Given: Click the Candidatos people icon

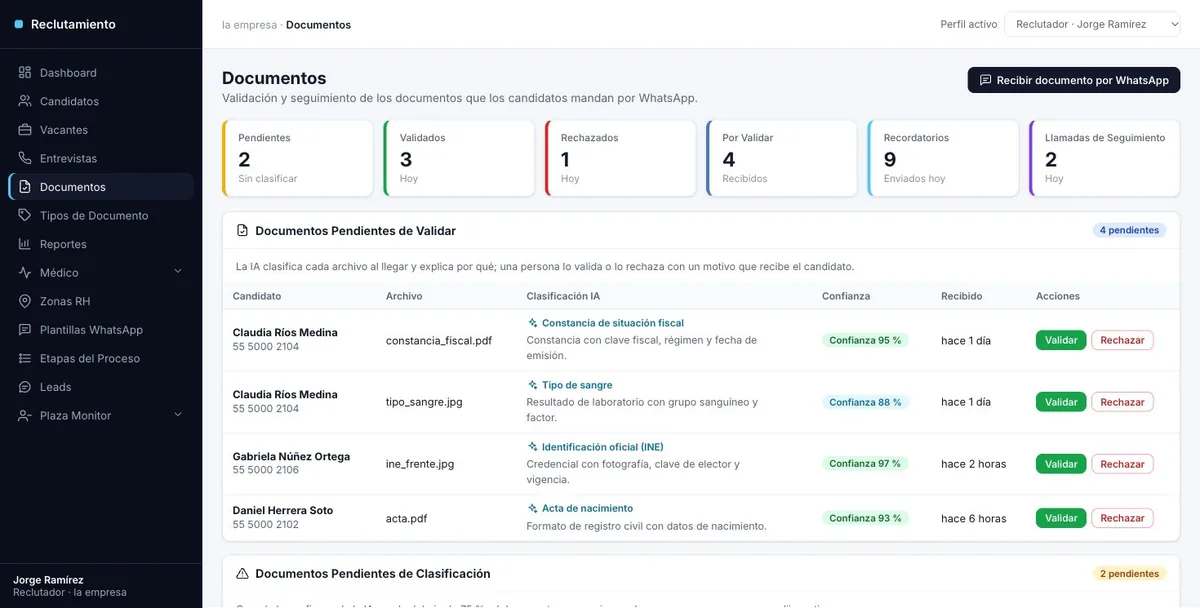Looking at the screenshot, I should (x=25, y=101).
